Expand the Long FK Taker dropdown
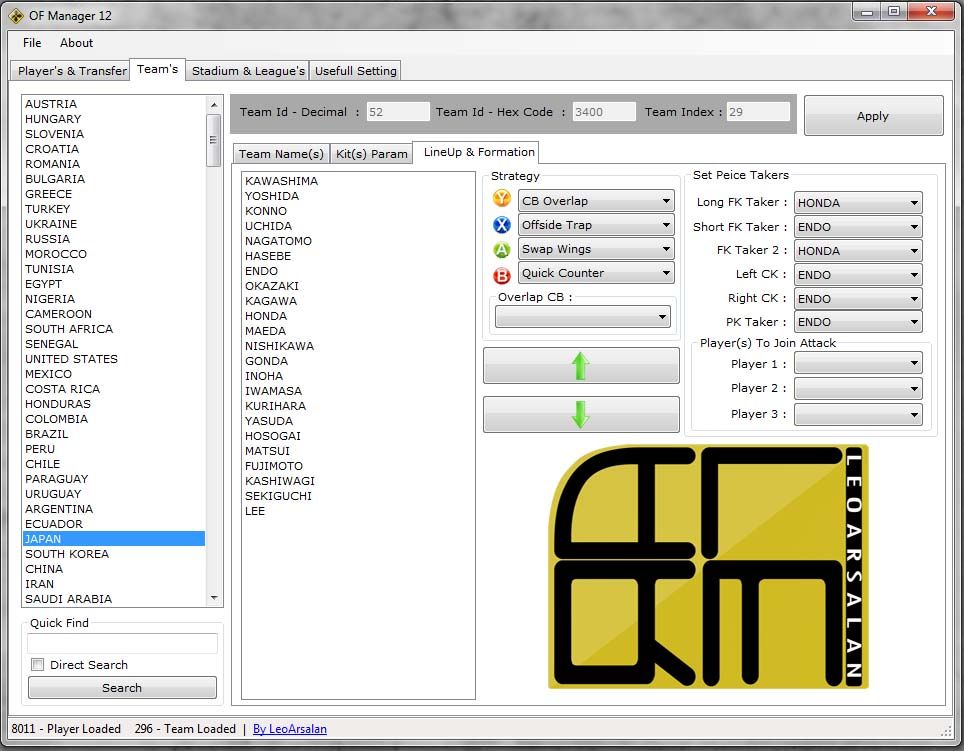The image size is (964, 751). click(858, 203)
